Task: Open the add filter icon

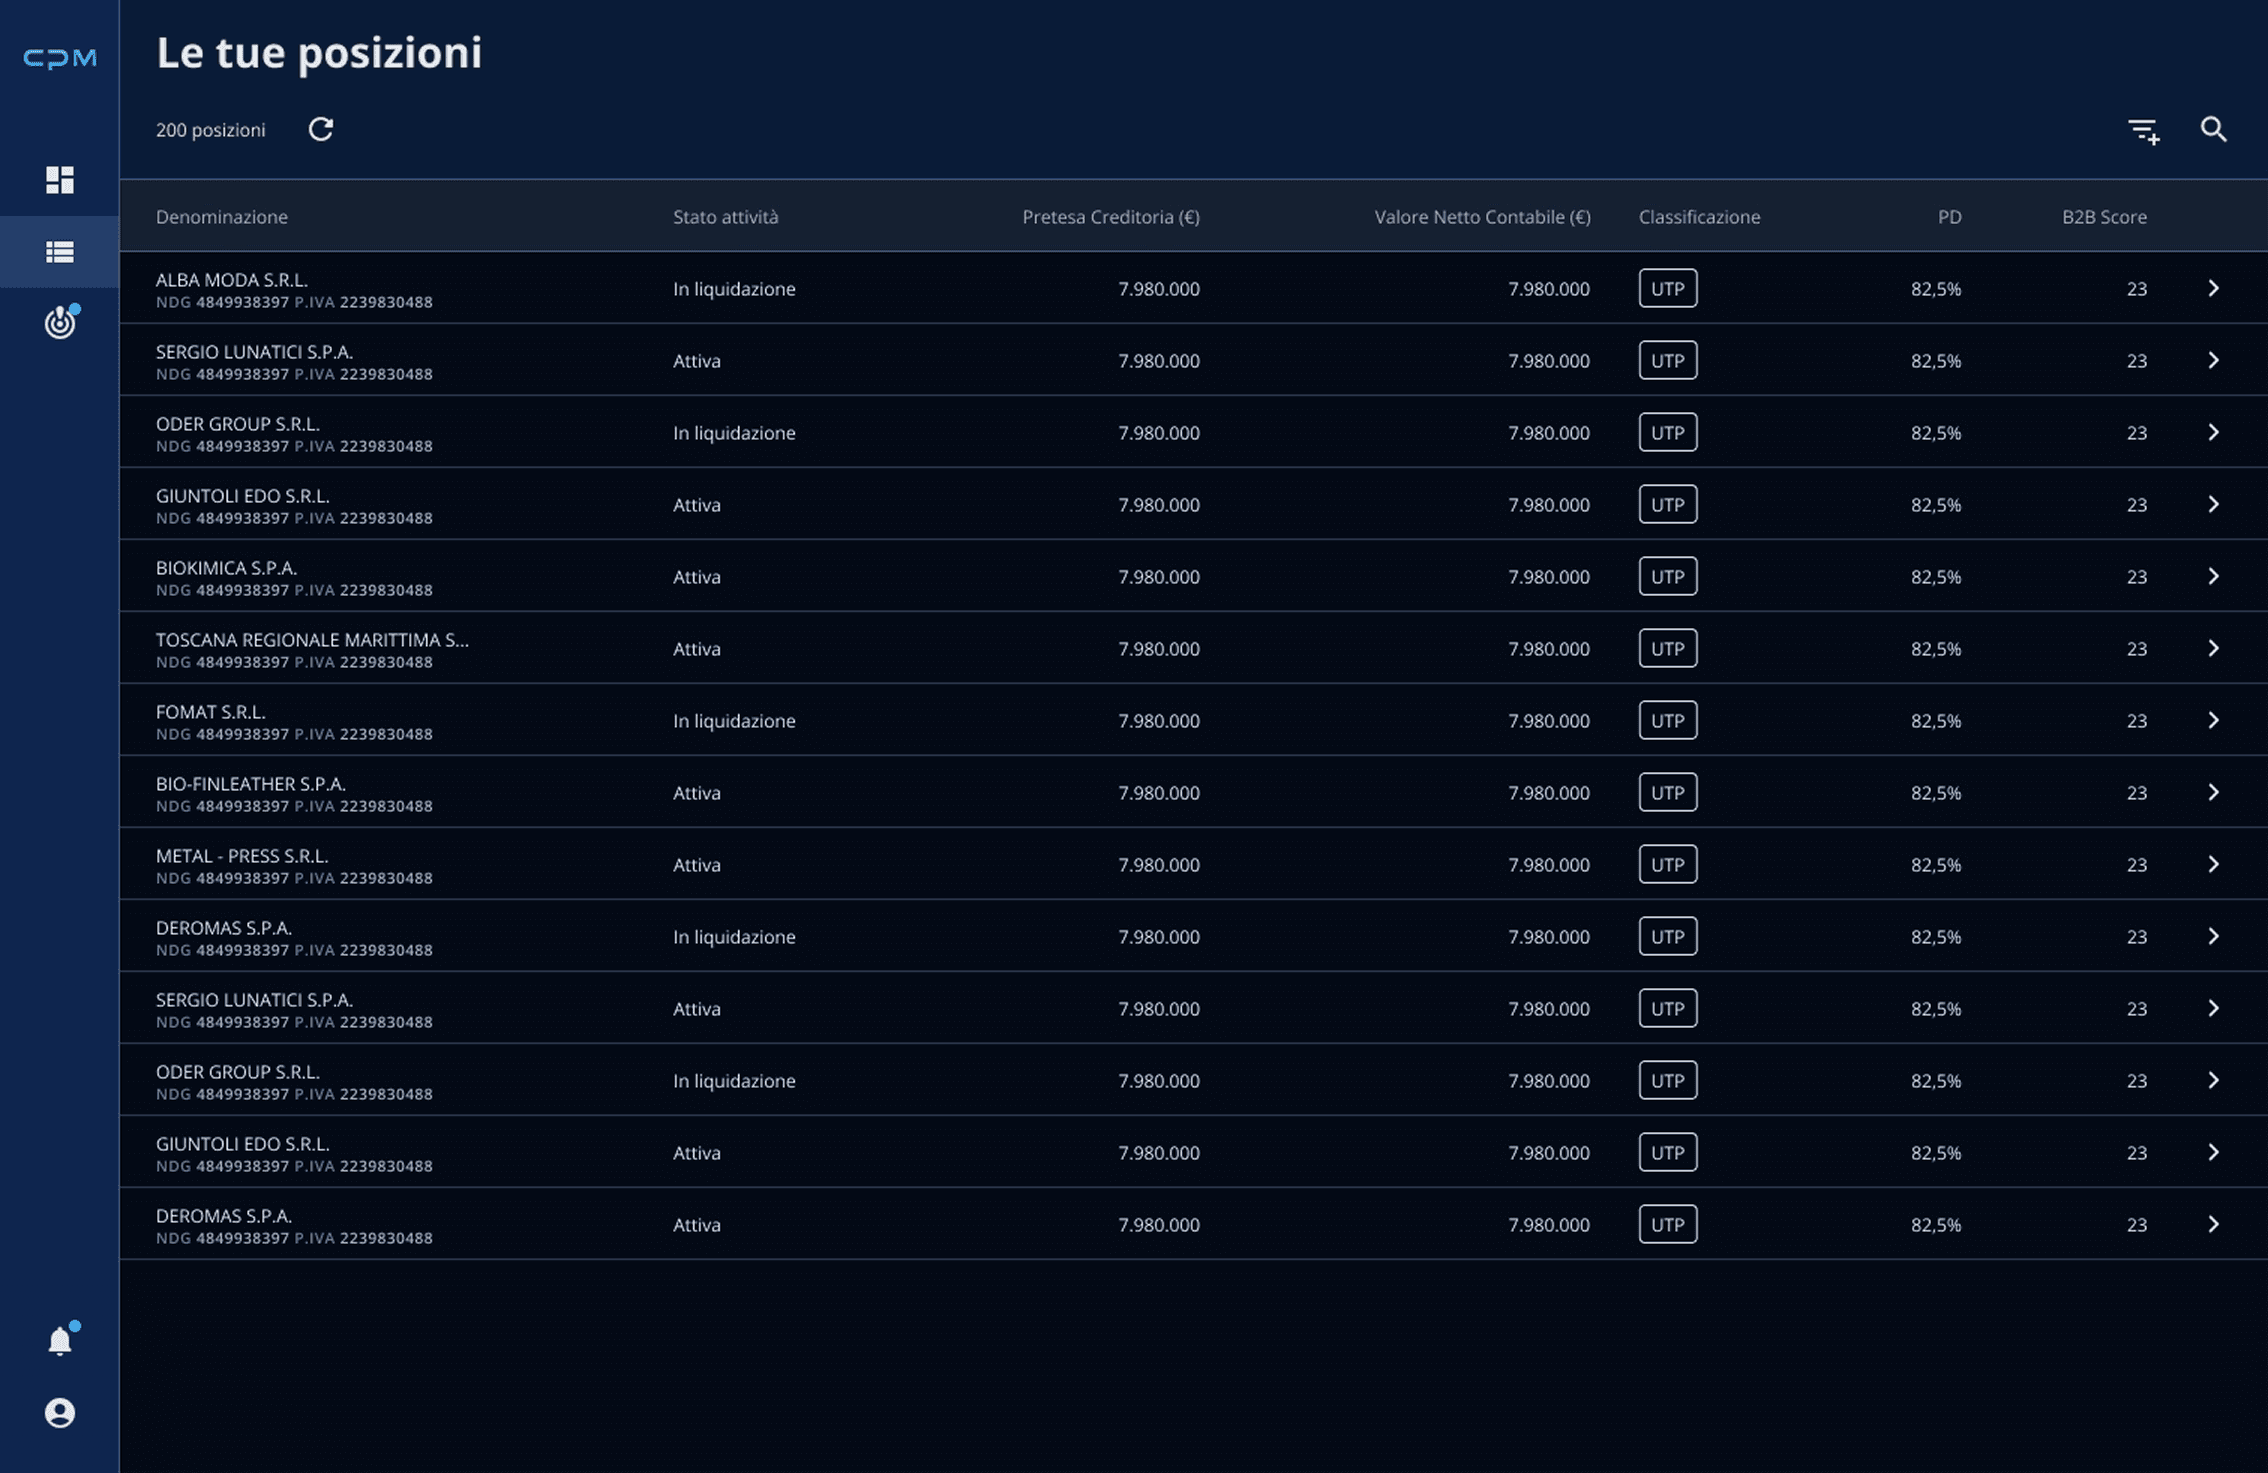Action: (x=2144, y=129)
